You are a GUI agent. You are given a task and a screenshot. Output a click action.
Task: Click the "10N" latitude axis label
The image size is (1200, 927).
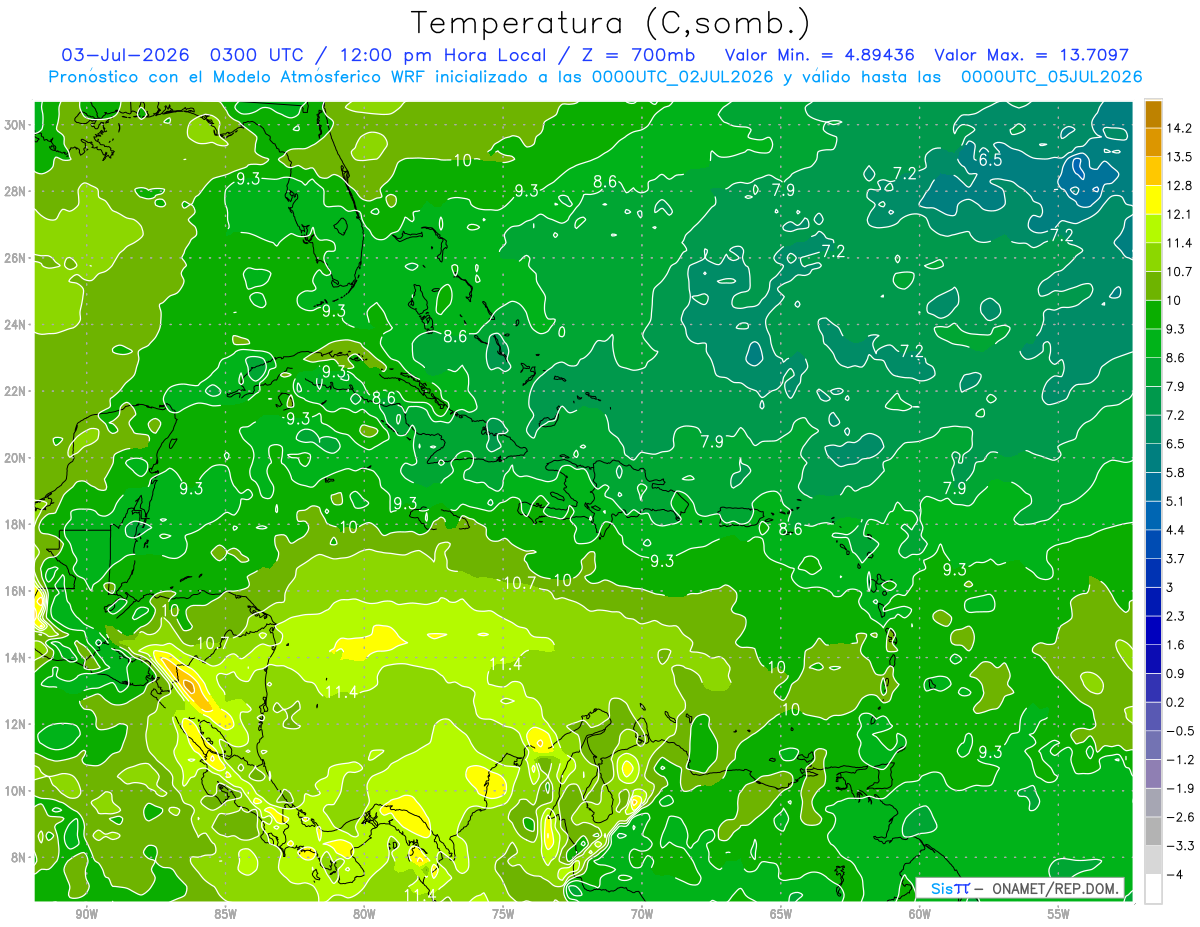(x=14, y=791)
